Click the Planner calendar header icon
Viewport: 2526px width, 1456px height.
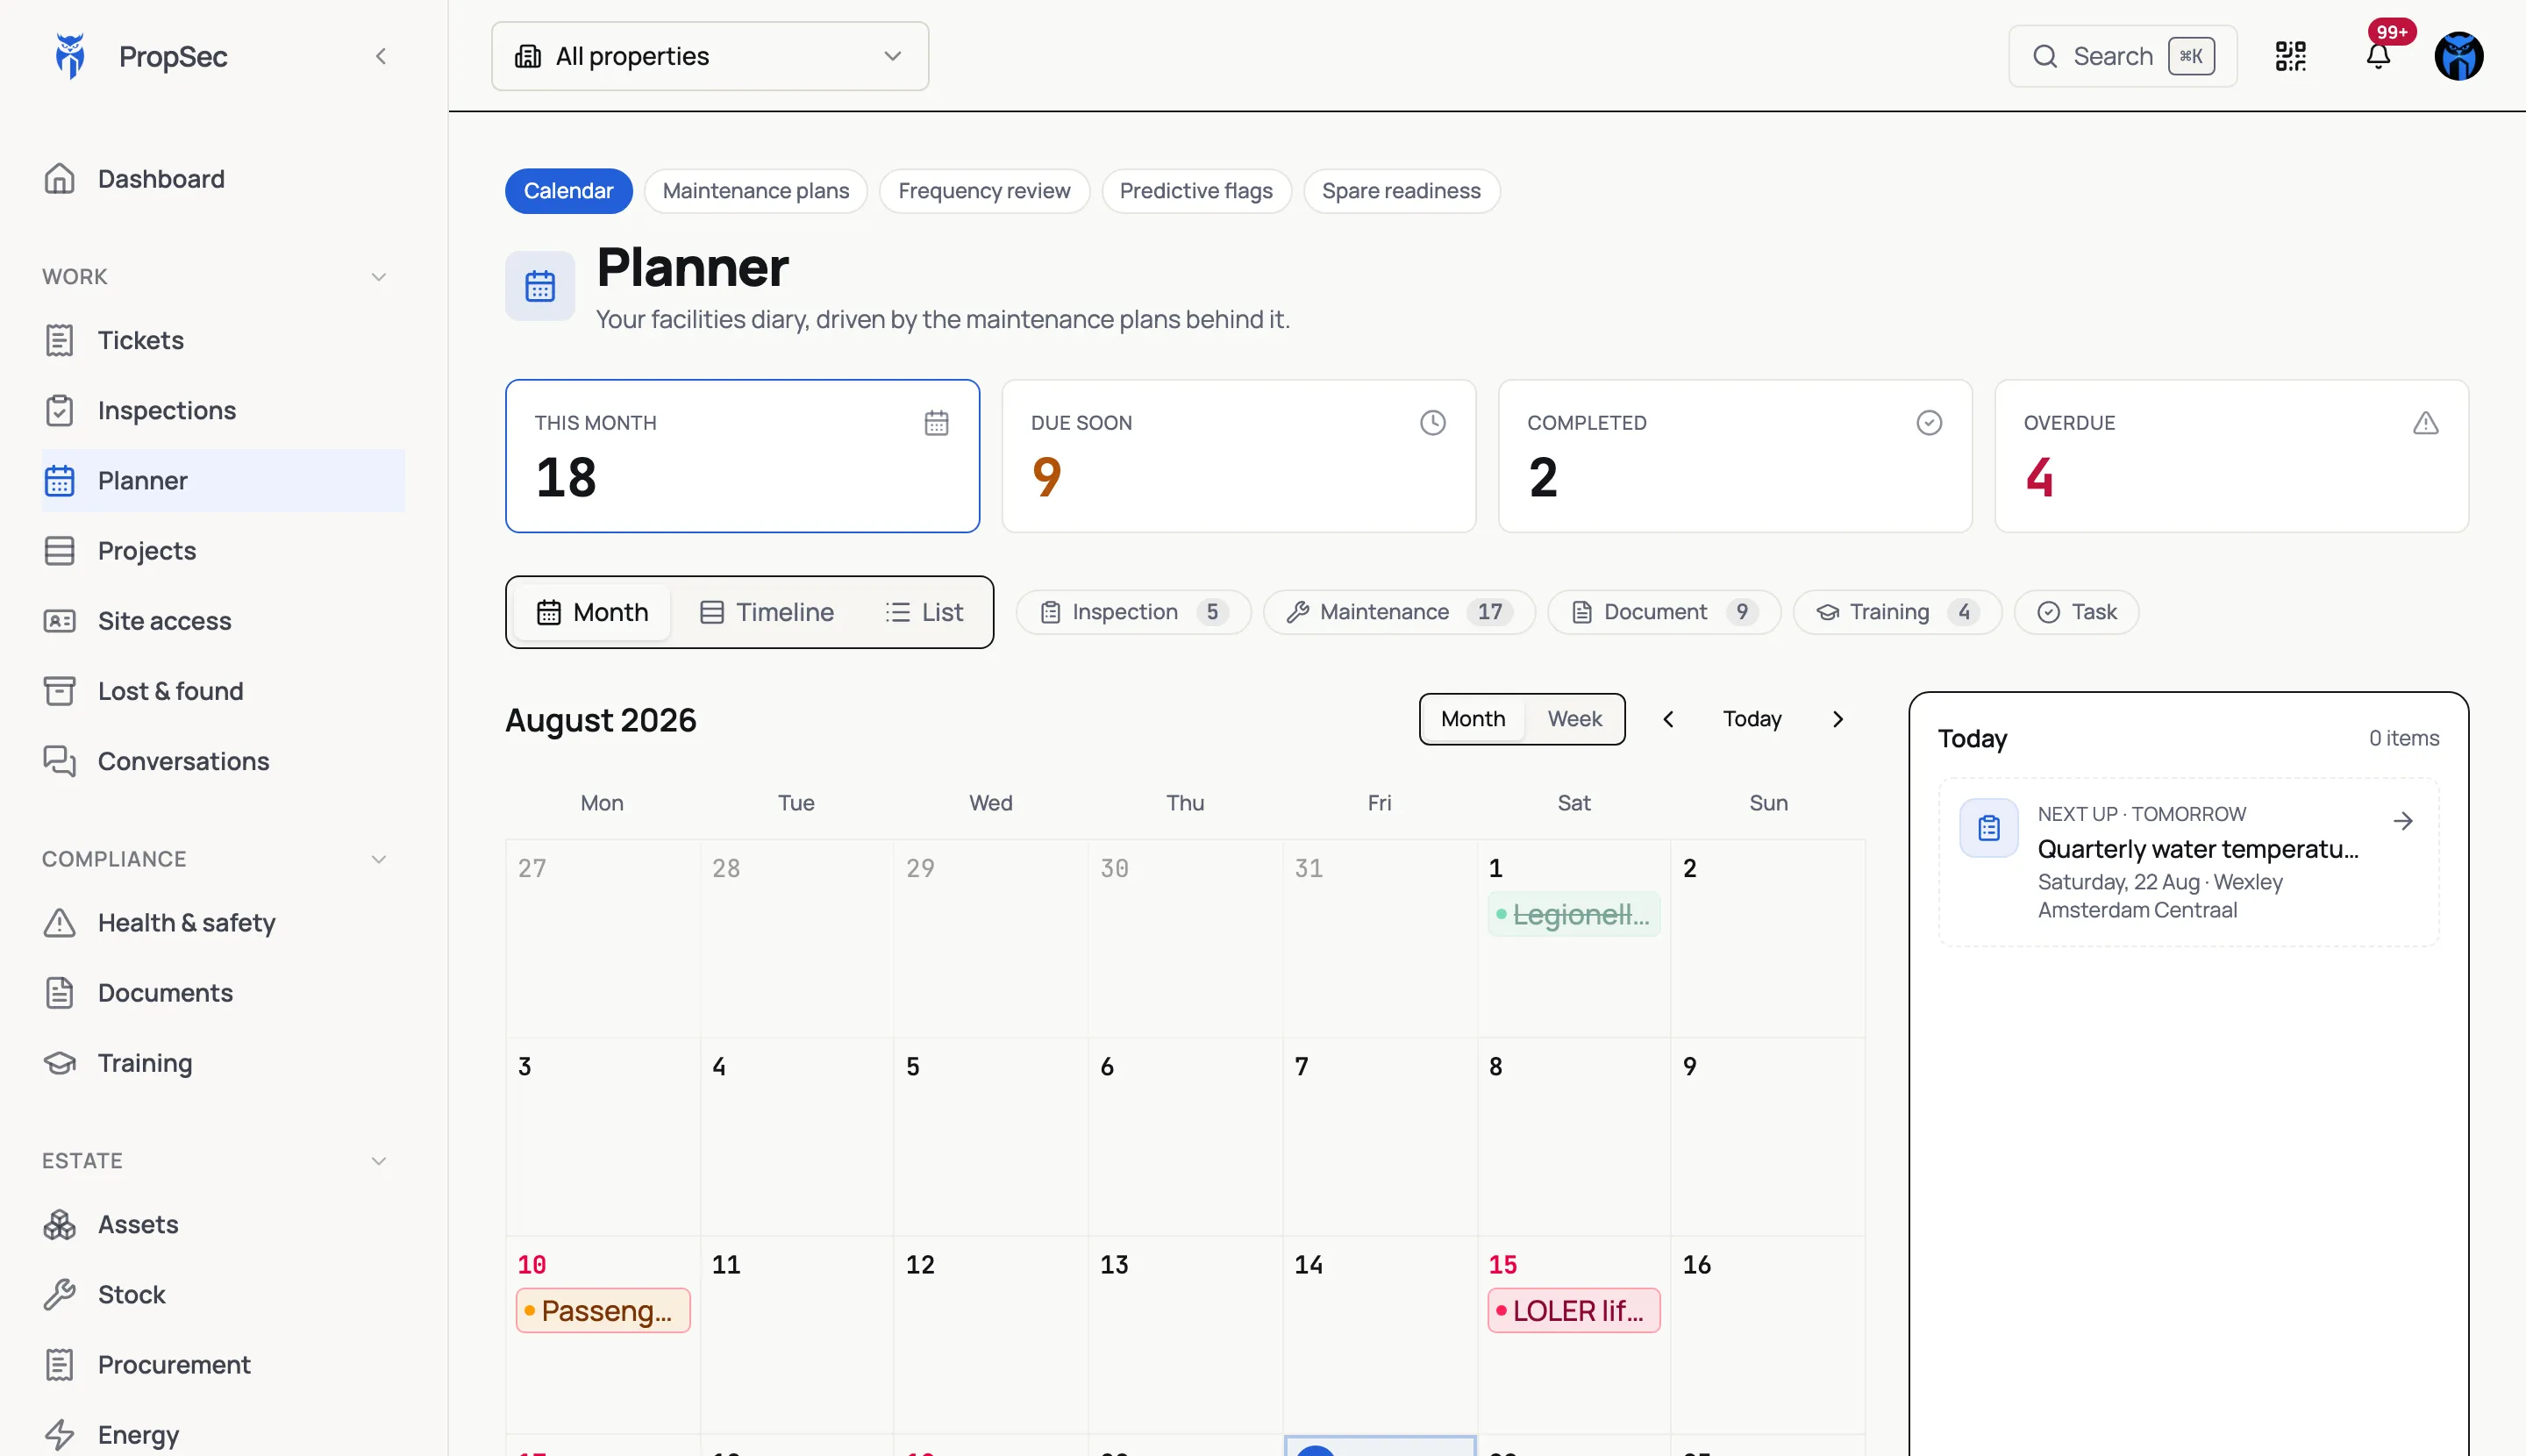tap(540, 286)
